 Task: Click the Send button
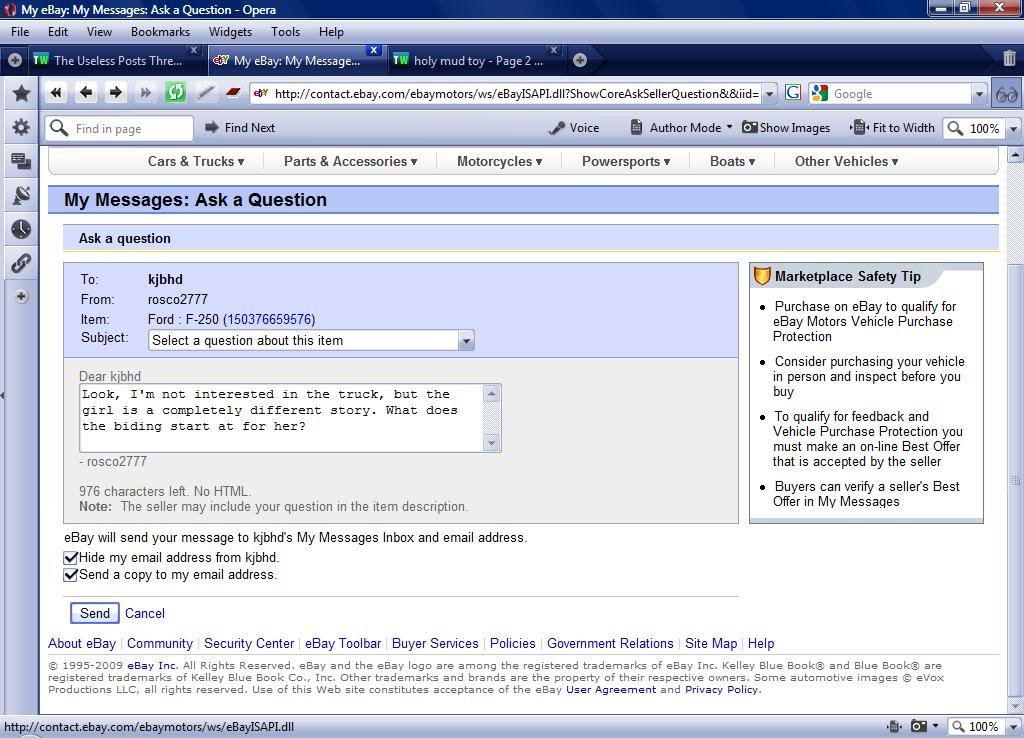tap(95, 613)
